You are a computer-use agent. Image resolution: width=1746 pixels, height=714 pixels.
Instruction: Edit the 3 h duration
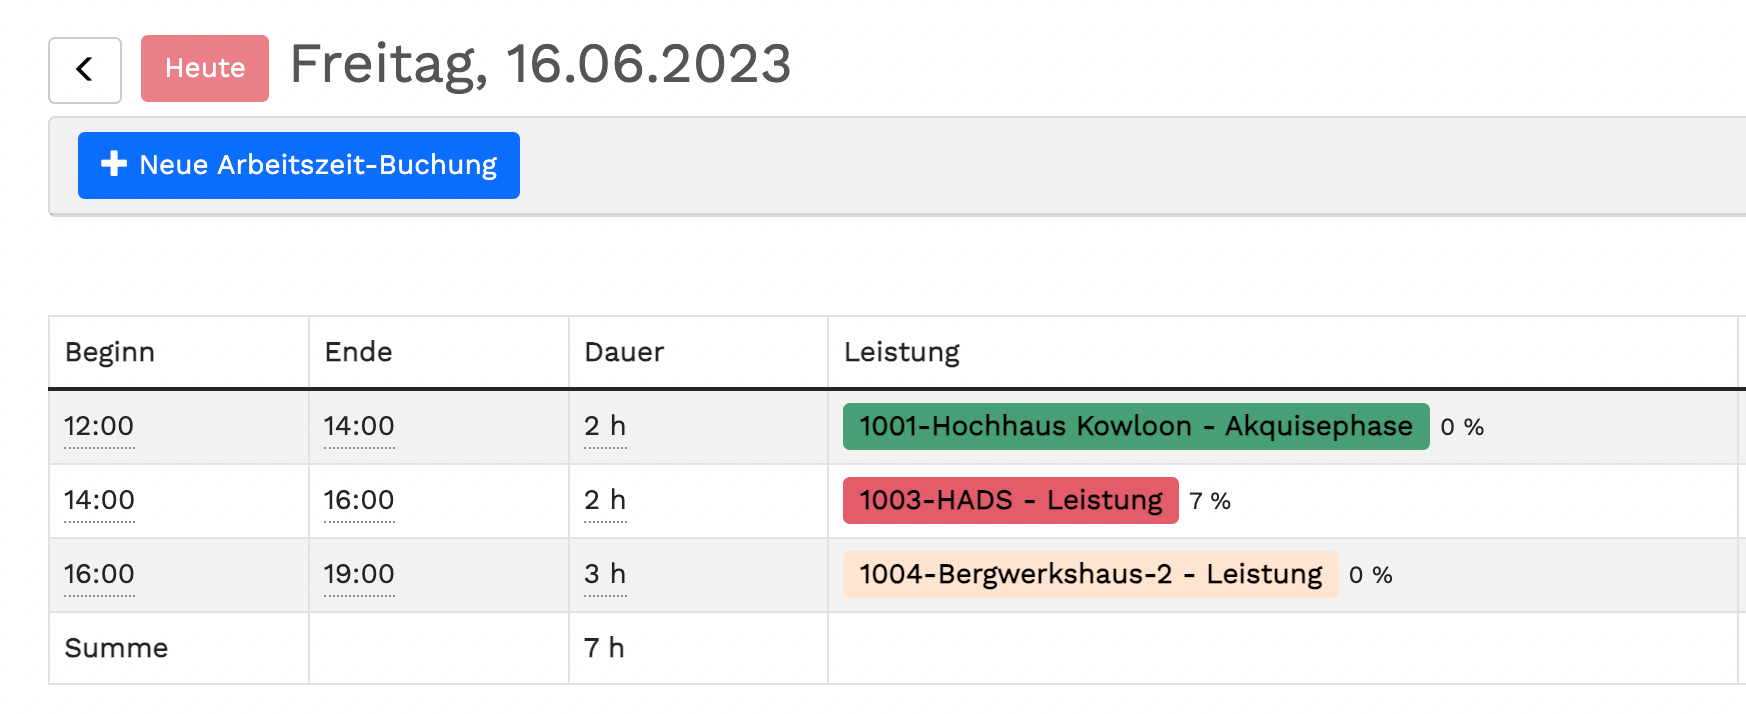(605, 575)
